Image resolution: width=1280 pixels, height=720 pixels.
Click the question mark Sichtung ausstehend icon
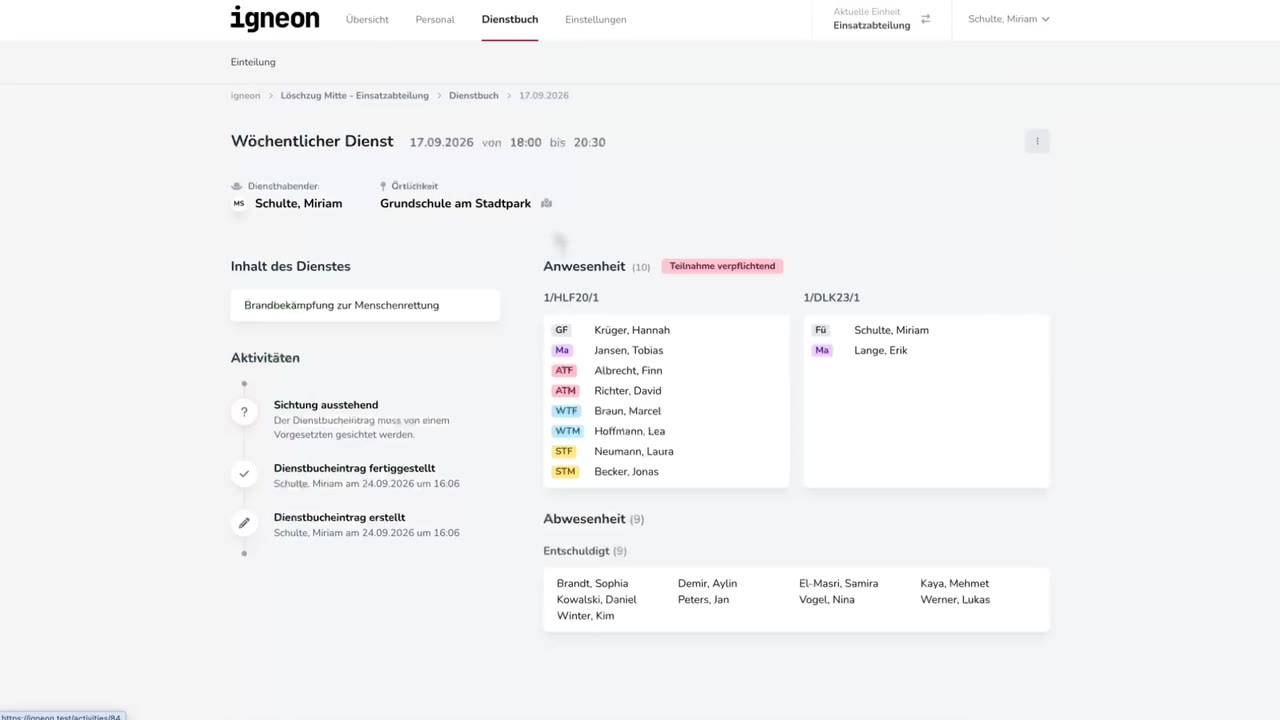click(x=244, y=412)
